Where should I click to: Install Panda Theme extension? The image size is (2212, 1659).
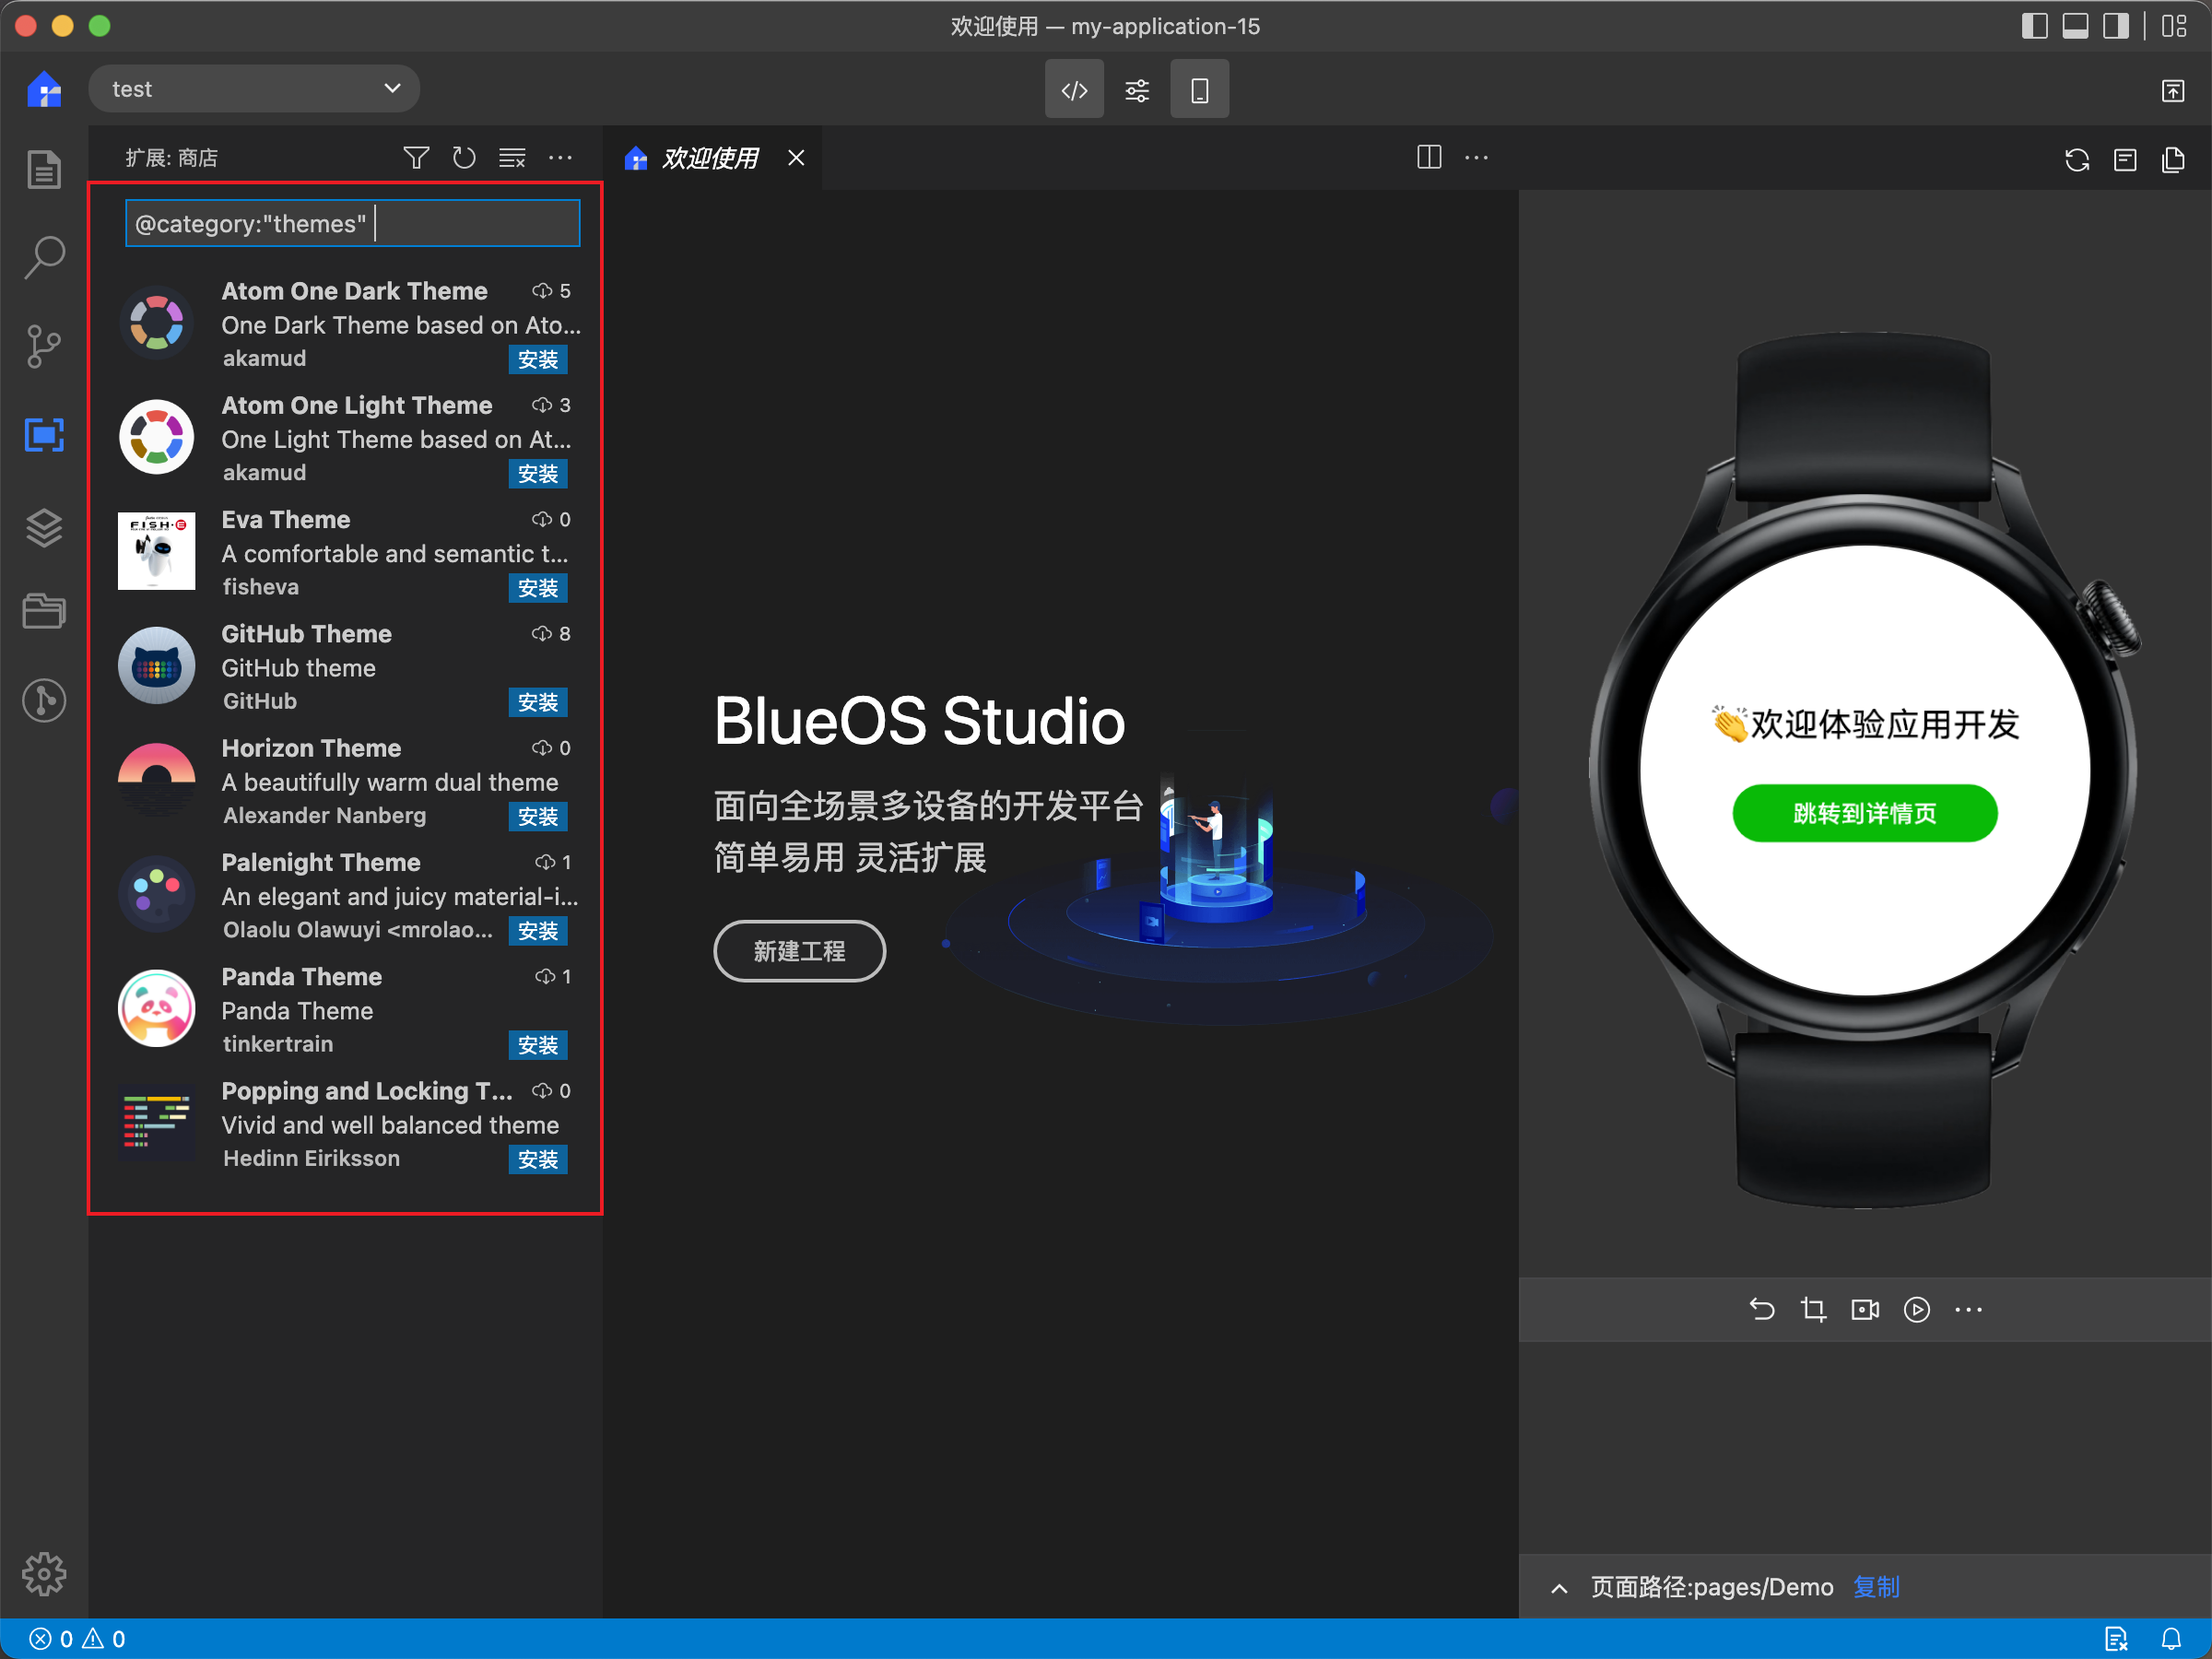point(538,1045)
